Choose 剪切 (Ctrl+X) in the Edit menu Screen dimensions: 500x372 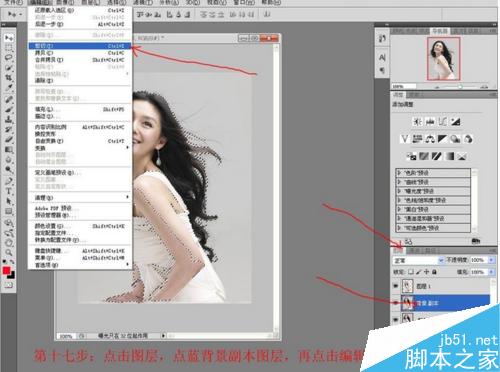[x=80, y=46]
